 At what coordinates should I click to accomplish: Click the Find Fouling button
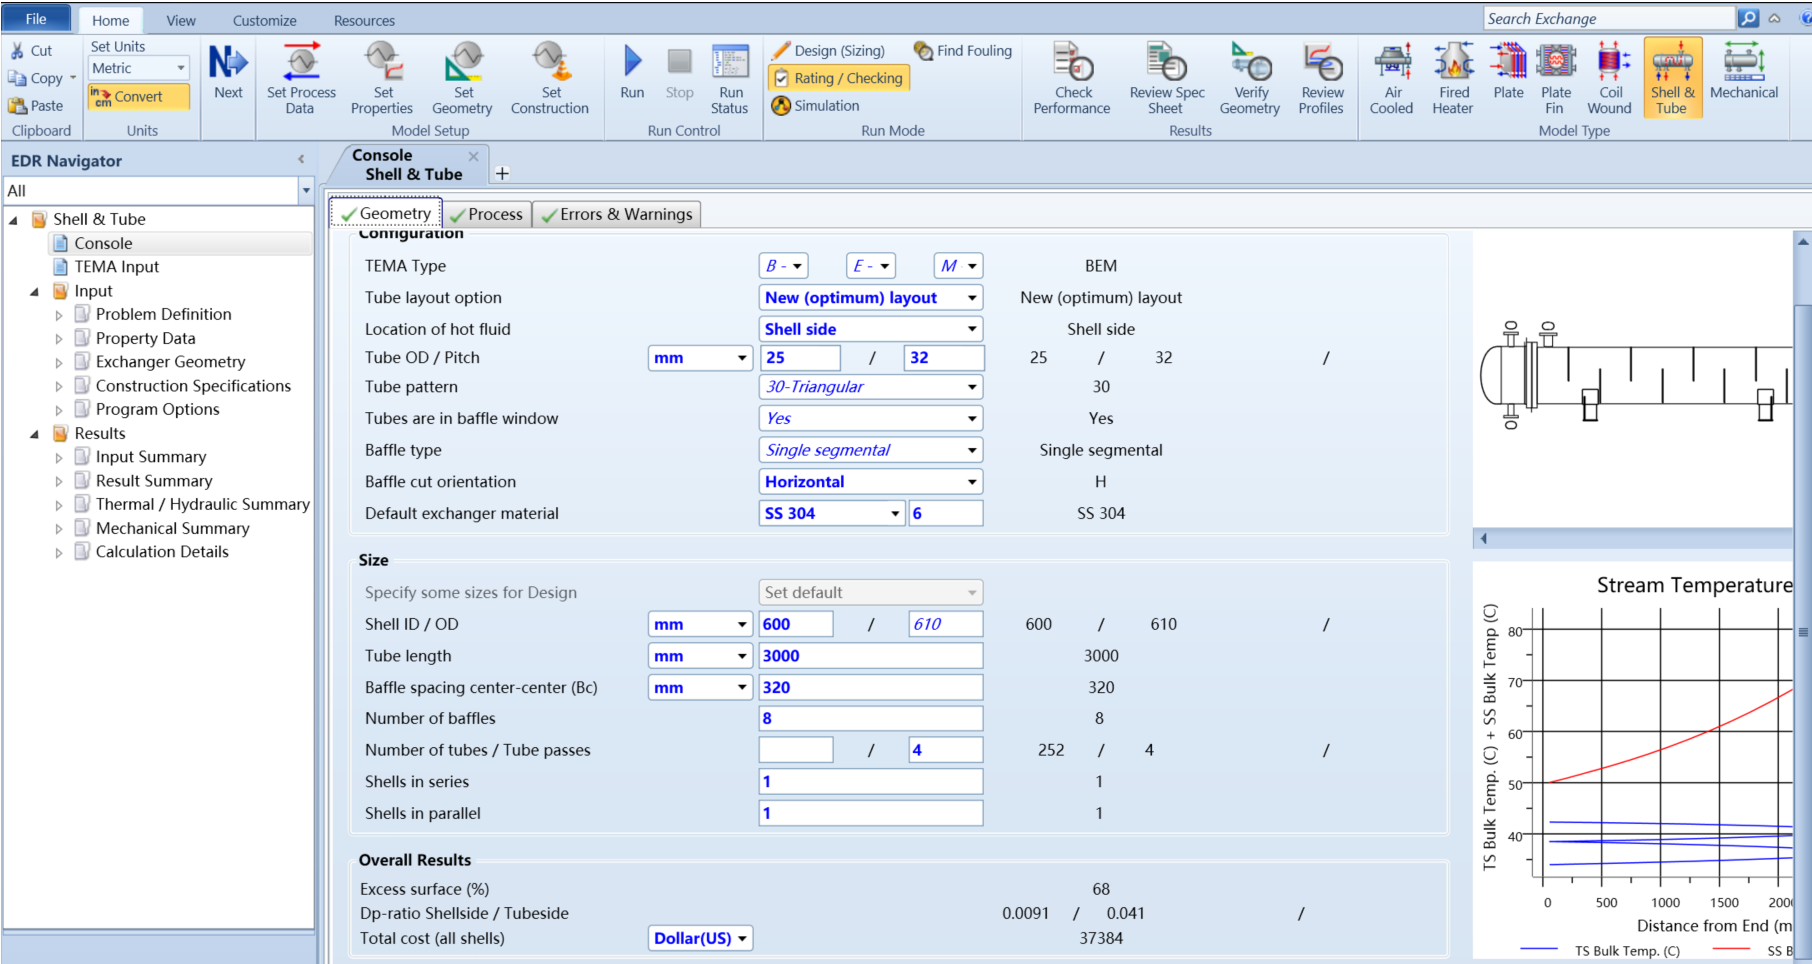[964, 51]
